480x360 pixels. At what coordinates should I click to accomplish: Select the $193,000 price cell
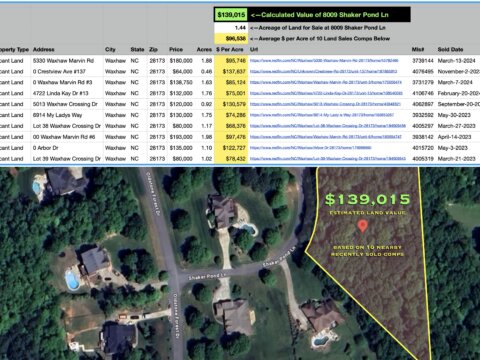point(181,137)
